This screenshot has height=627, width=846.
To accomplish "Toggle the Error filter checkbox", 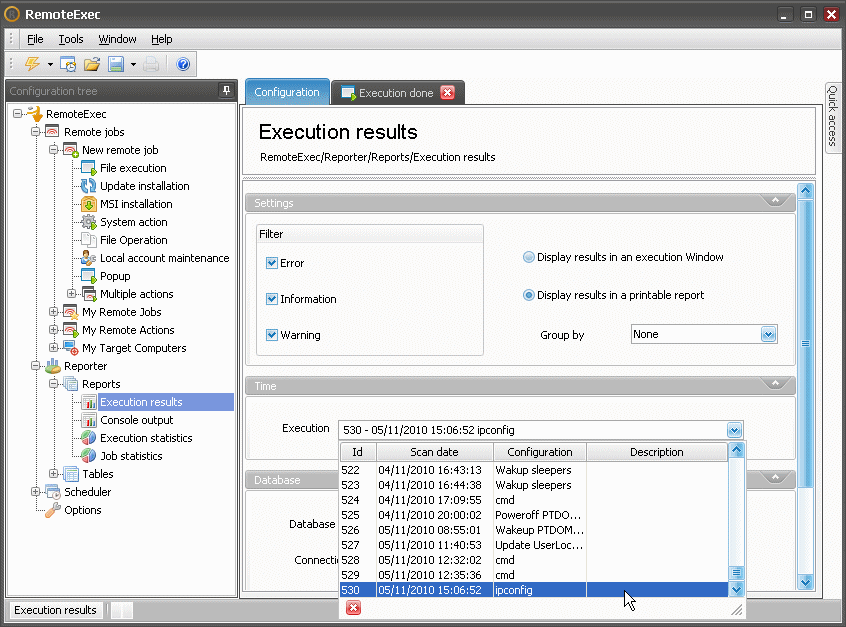I will [x=272, y=263].
